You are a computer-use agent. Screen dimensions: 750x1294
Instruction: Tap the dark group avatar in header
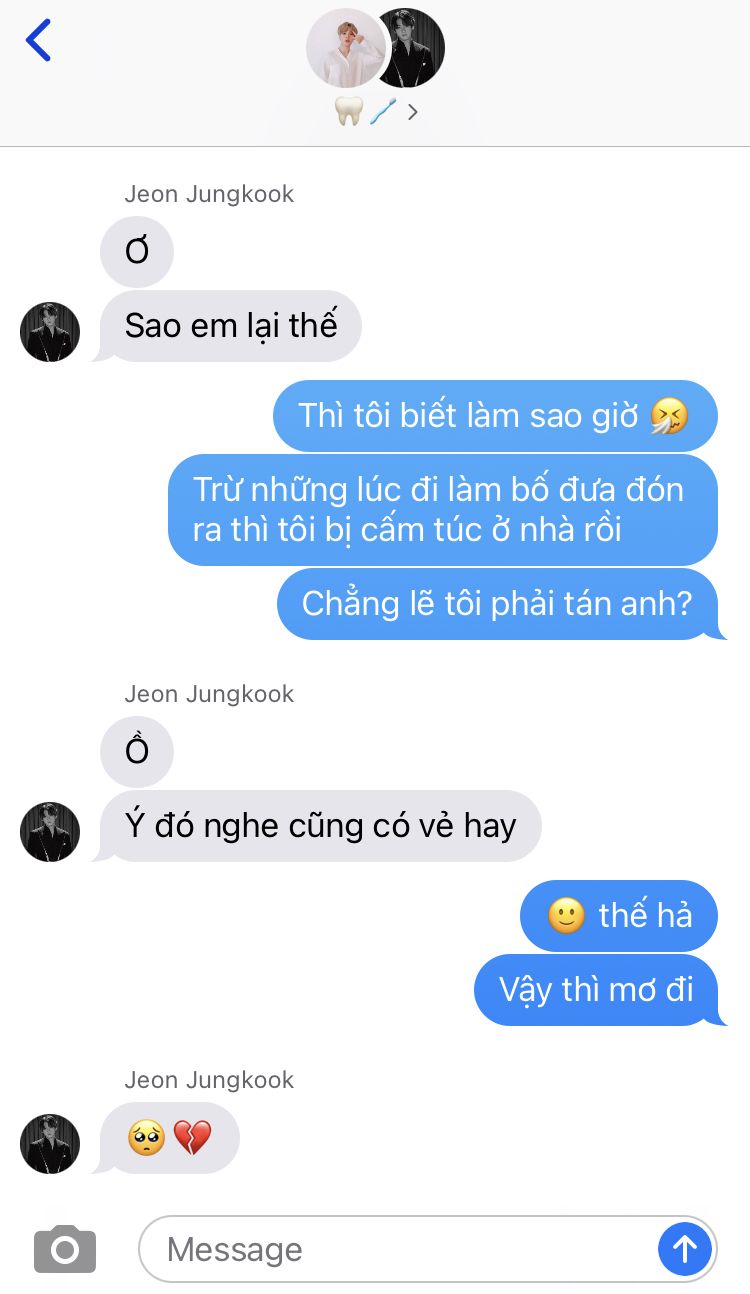410,47
